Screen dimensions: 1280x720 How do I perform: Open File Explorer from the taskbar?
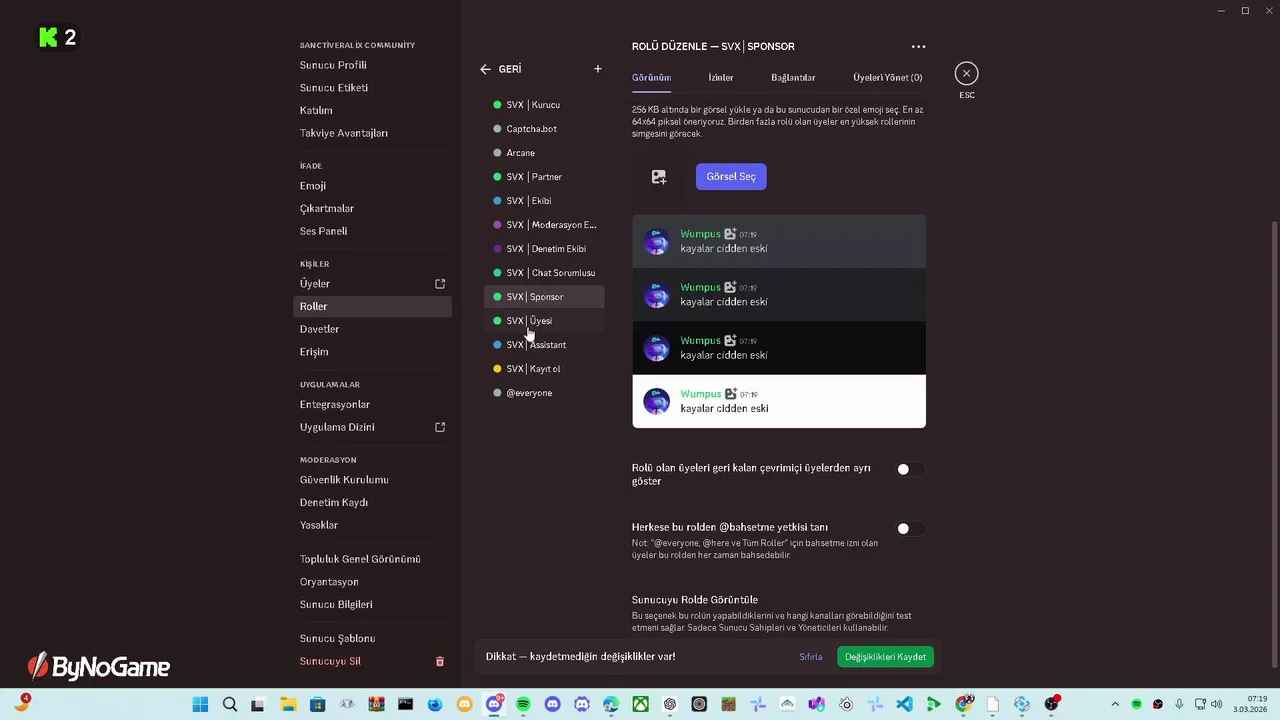(288, 704)
